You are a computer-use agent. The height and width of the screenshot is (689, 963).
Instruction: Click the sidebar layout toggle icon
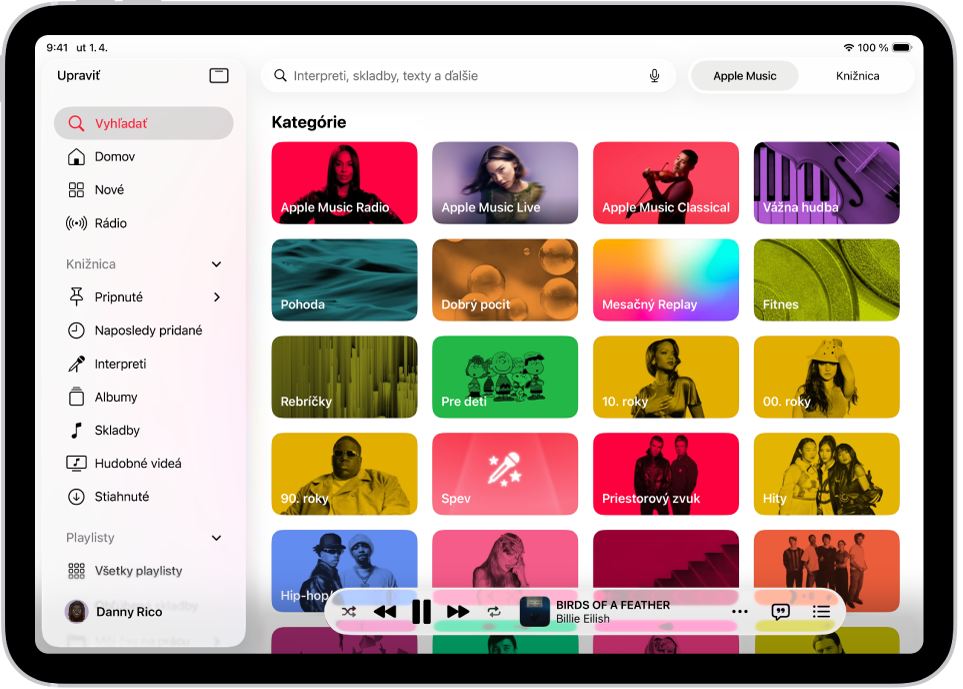(x=219, y=76)
